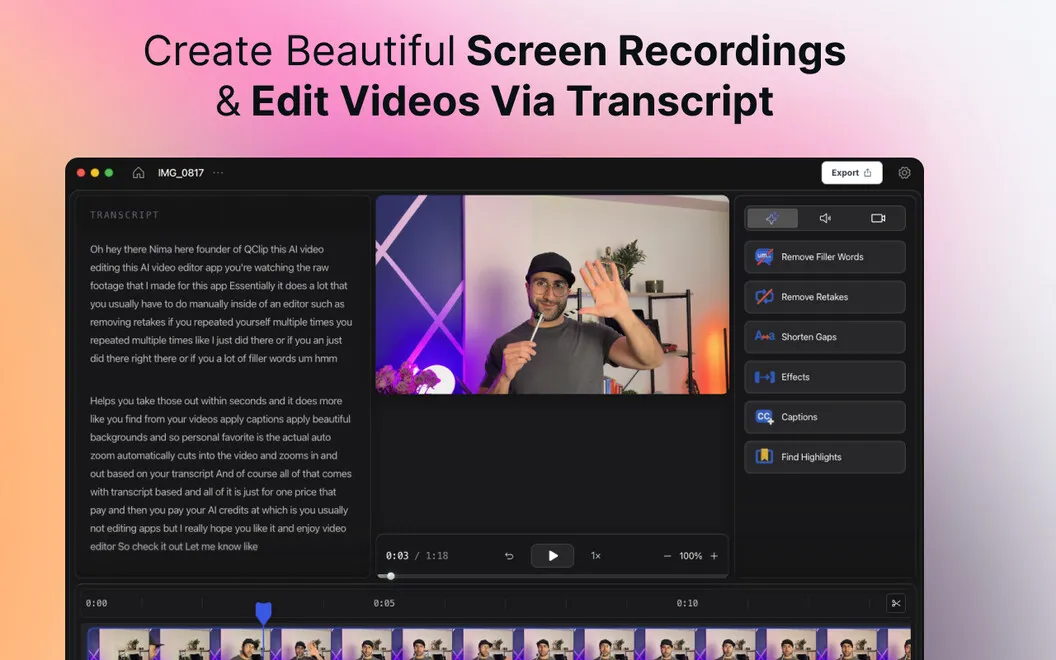This screenshot has width=1056, height=660.
Task: Click the Remove Retakes icon
Action: (x=764, y=297)
